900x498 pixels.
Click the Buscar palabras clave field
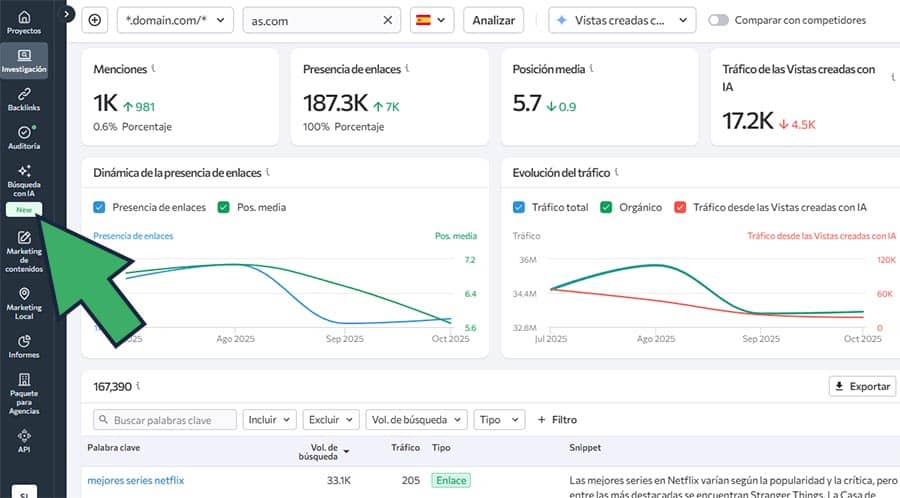coord(165,420)
